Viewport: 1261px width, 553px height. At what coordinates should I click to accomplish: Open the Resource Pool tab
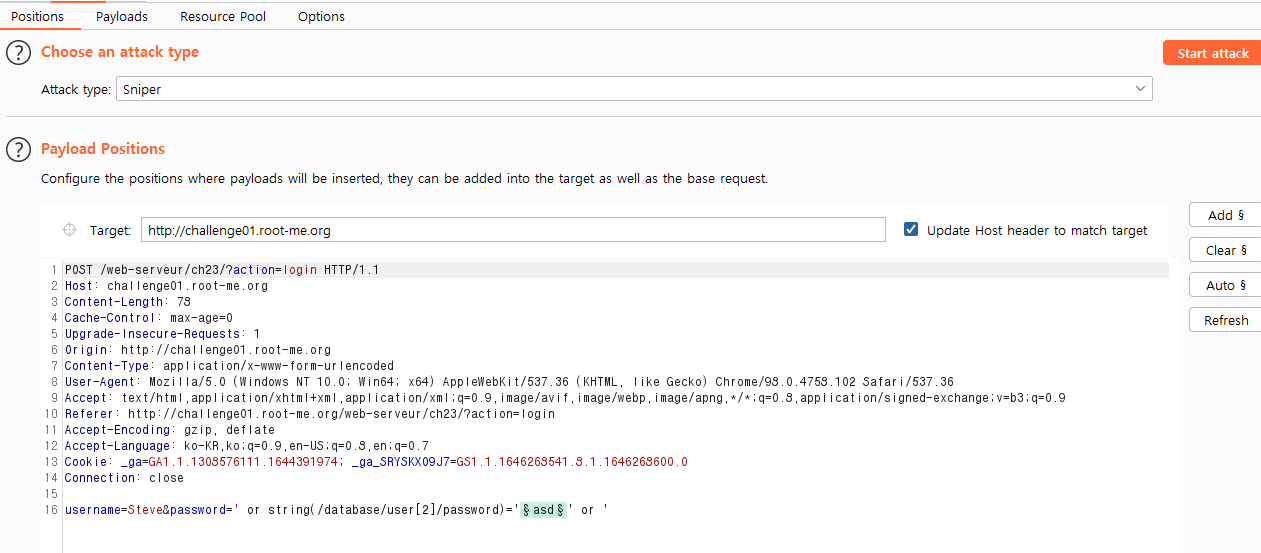223,16
